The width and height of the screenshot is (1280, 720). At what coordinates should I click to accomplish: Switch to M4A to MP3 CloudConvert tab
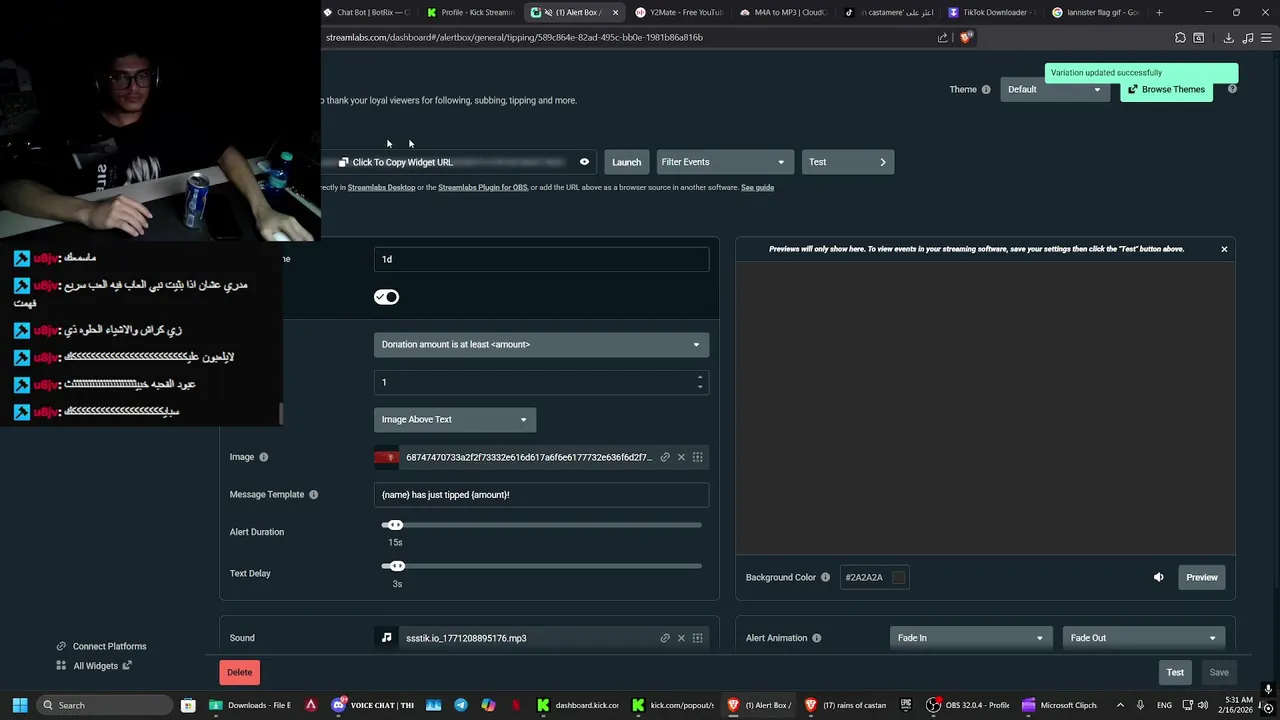coord(783,12)
